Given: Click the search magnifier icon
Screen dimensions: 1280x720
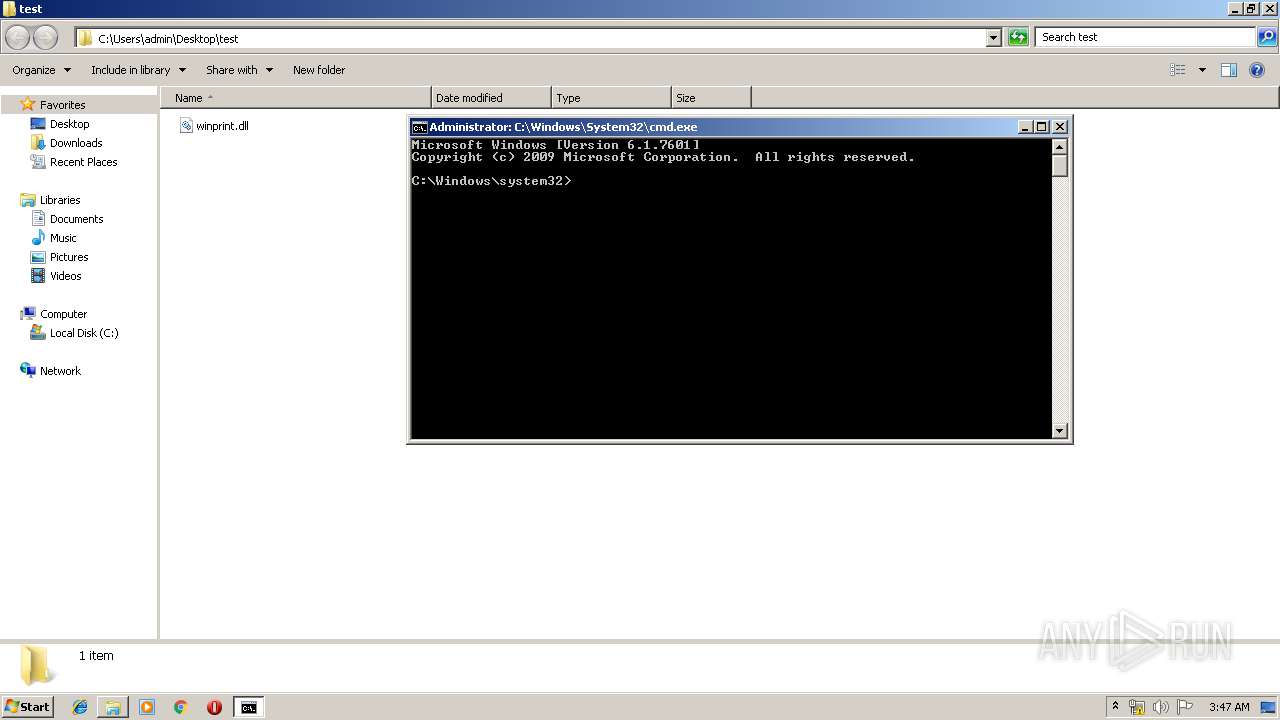Looking at the screenshot, I should click(1267, 37).
